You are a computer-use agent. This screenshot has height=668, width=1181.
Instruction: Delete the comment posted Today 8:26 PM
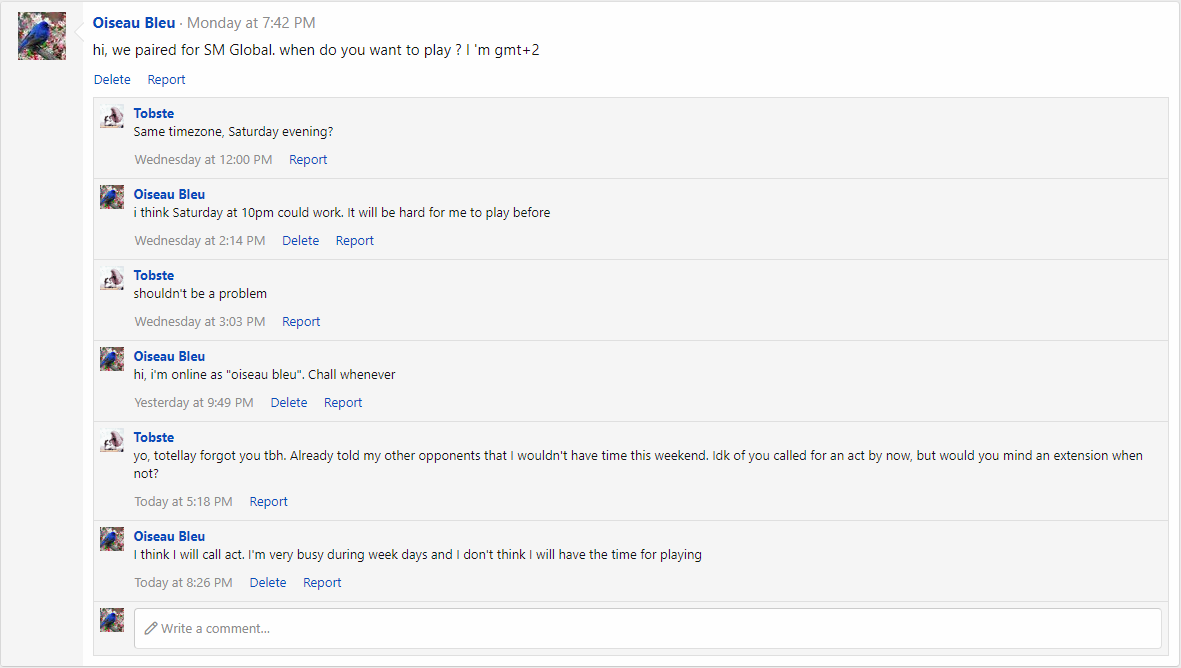coord(268,583)
